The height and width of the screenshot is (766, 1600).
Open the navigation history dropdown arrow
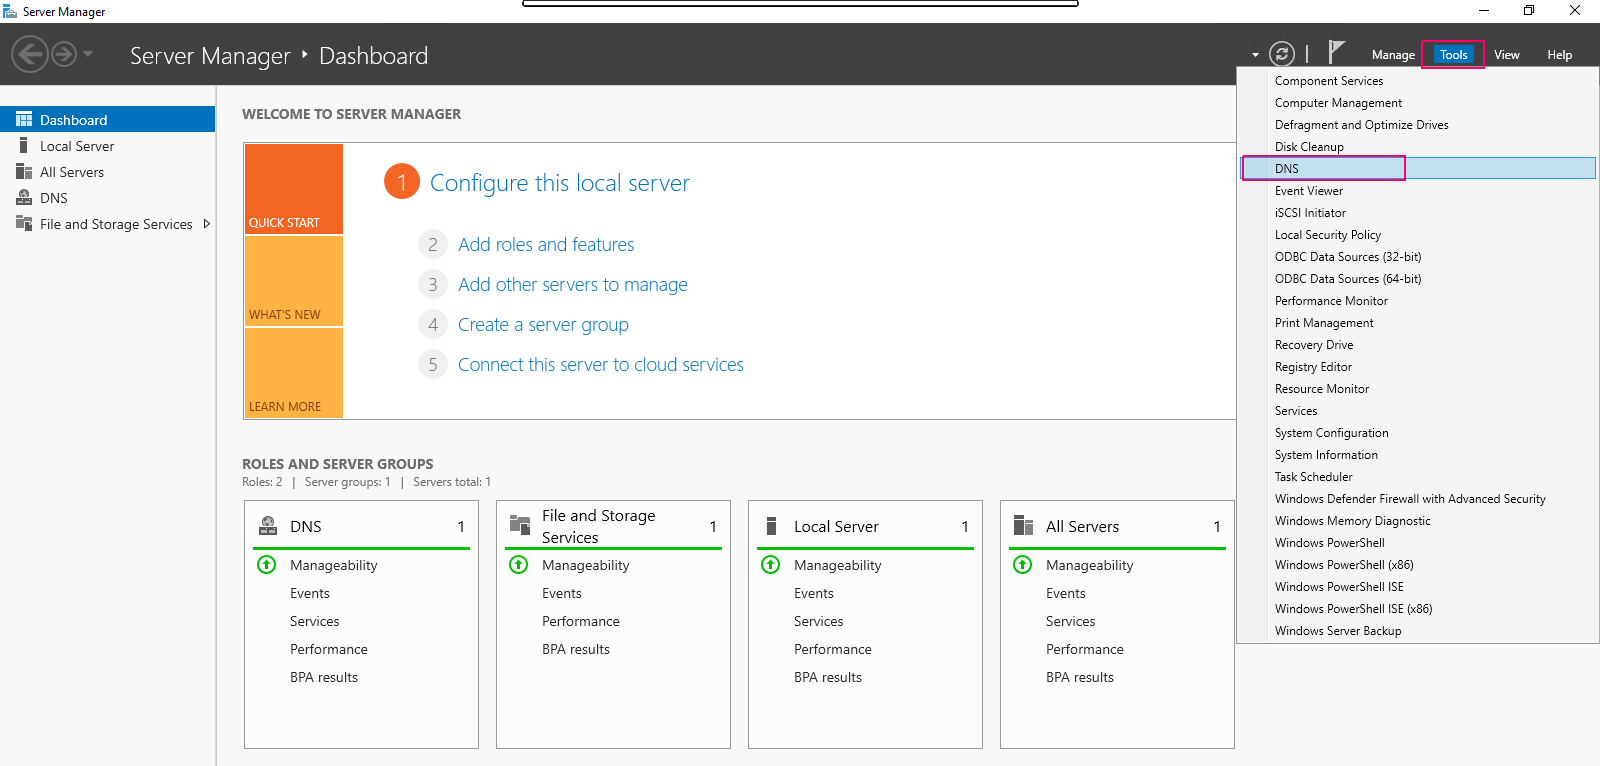point(88,54)
